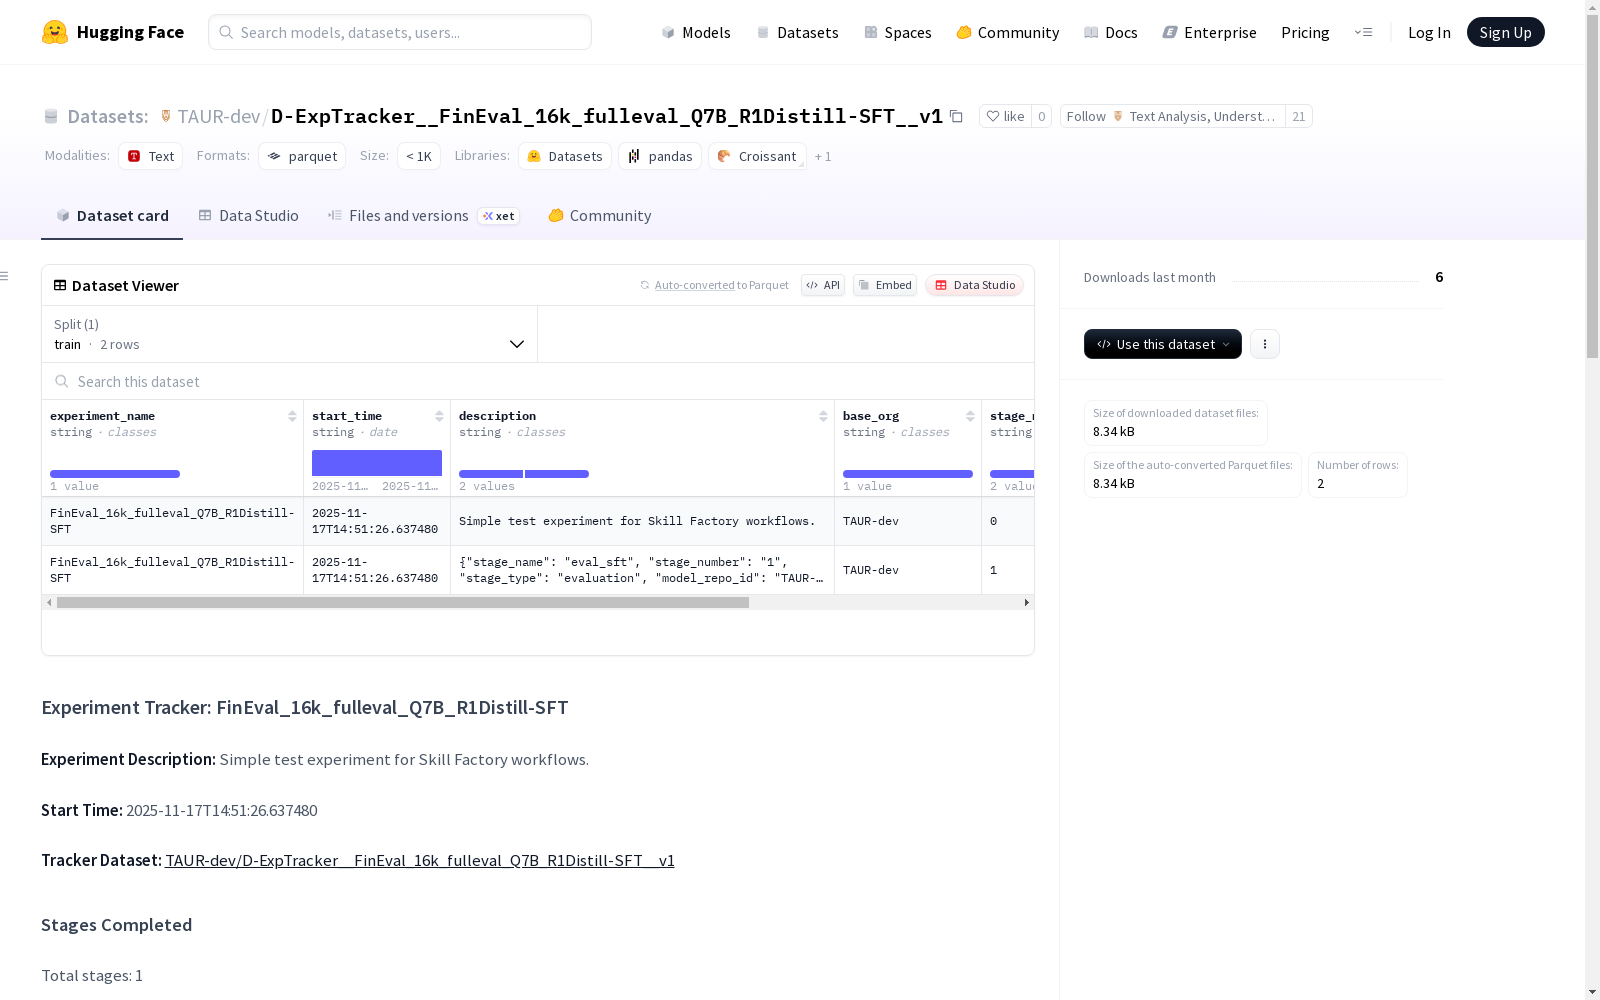Screen dimensions: 1600x1000
Task: Open the Tracker Dataset link
Action: pyautogui.click(x=420, y=860)
